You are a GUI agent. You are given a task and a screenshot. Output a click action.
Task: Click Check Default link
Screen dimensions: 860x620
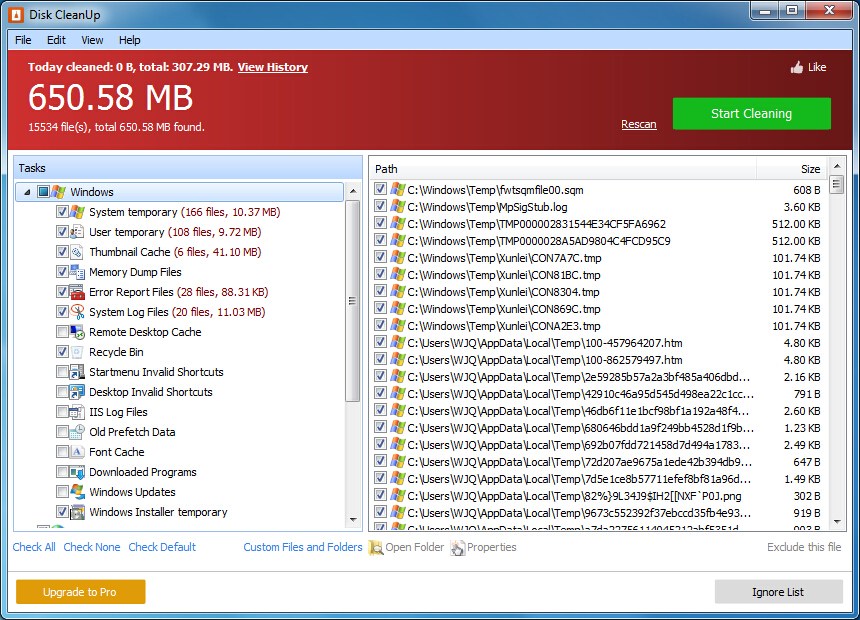point(162,547)
